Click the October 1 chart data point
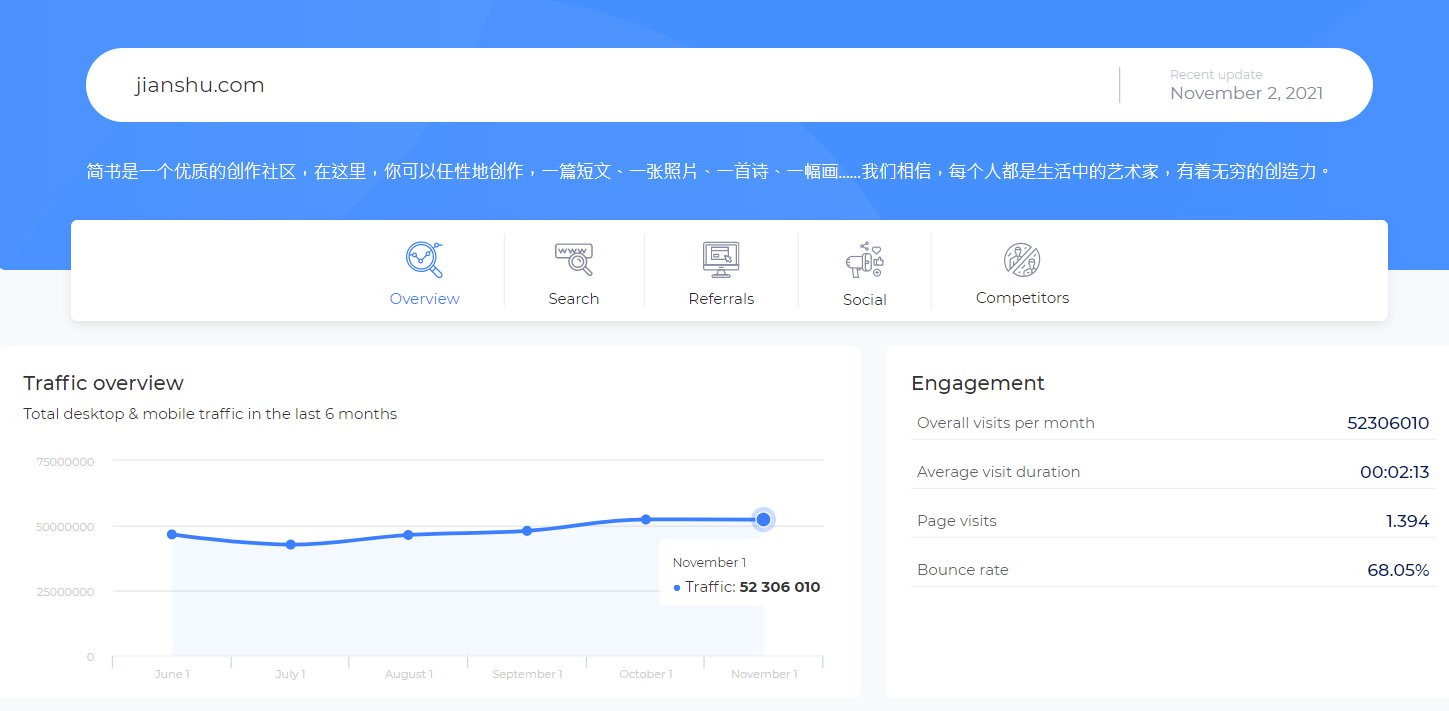The image size is (1449, 711). 646,519
